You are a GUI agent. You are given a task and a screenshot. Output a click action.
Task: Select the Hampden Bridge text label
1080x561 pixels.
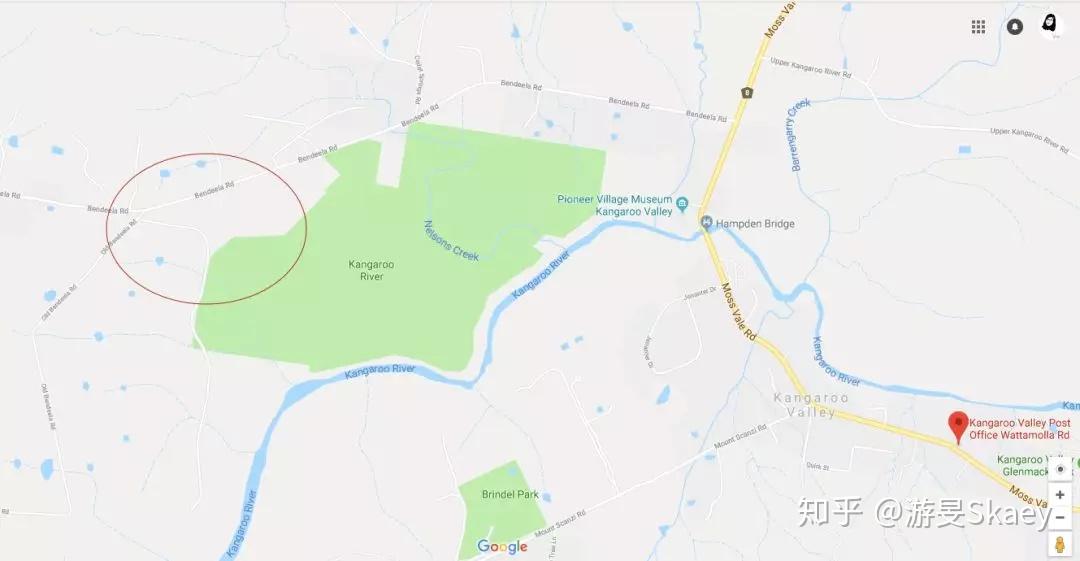pyautogui.click(x=755, y=223)
